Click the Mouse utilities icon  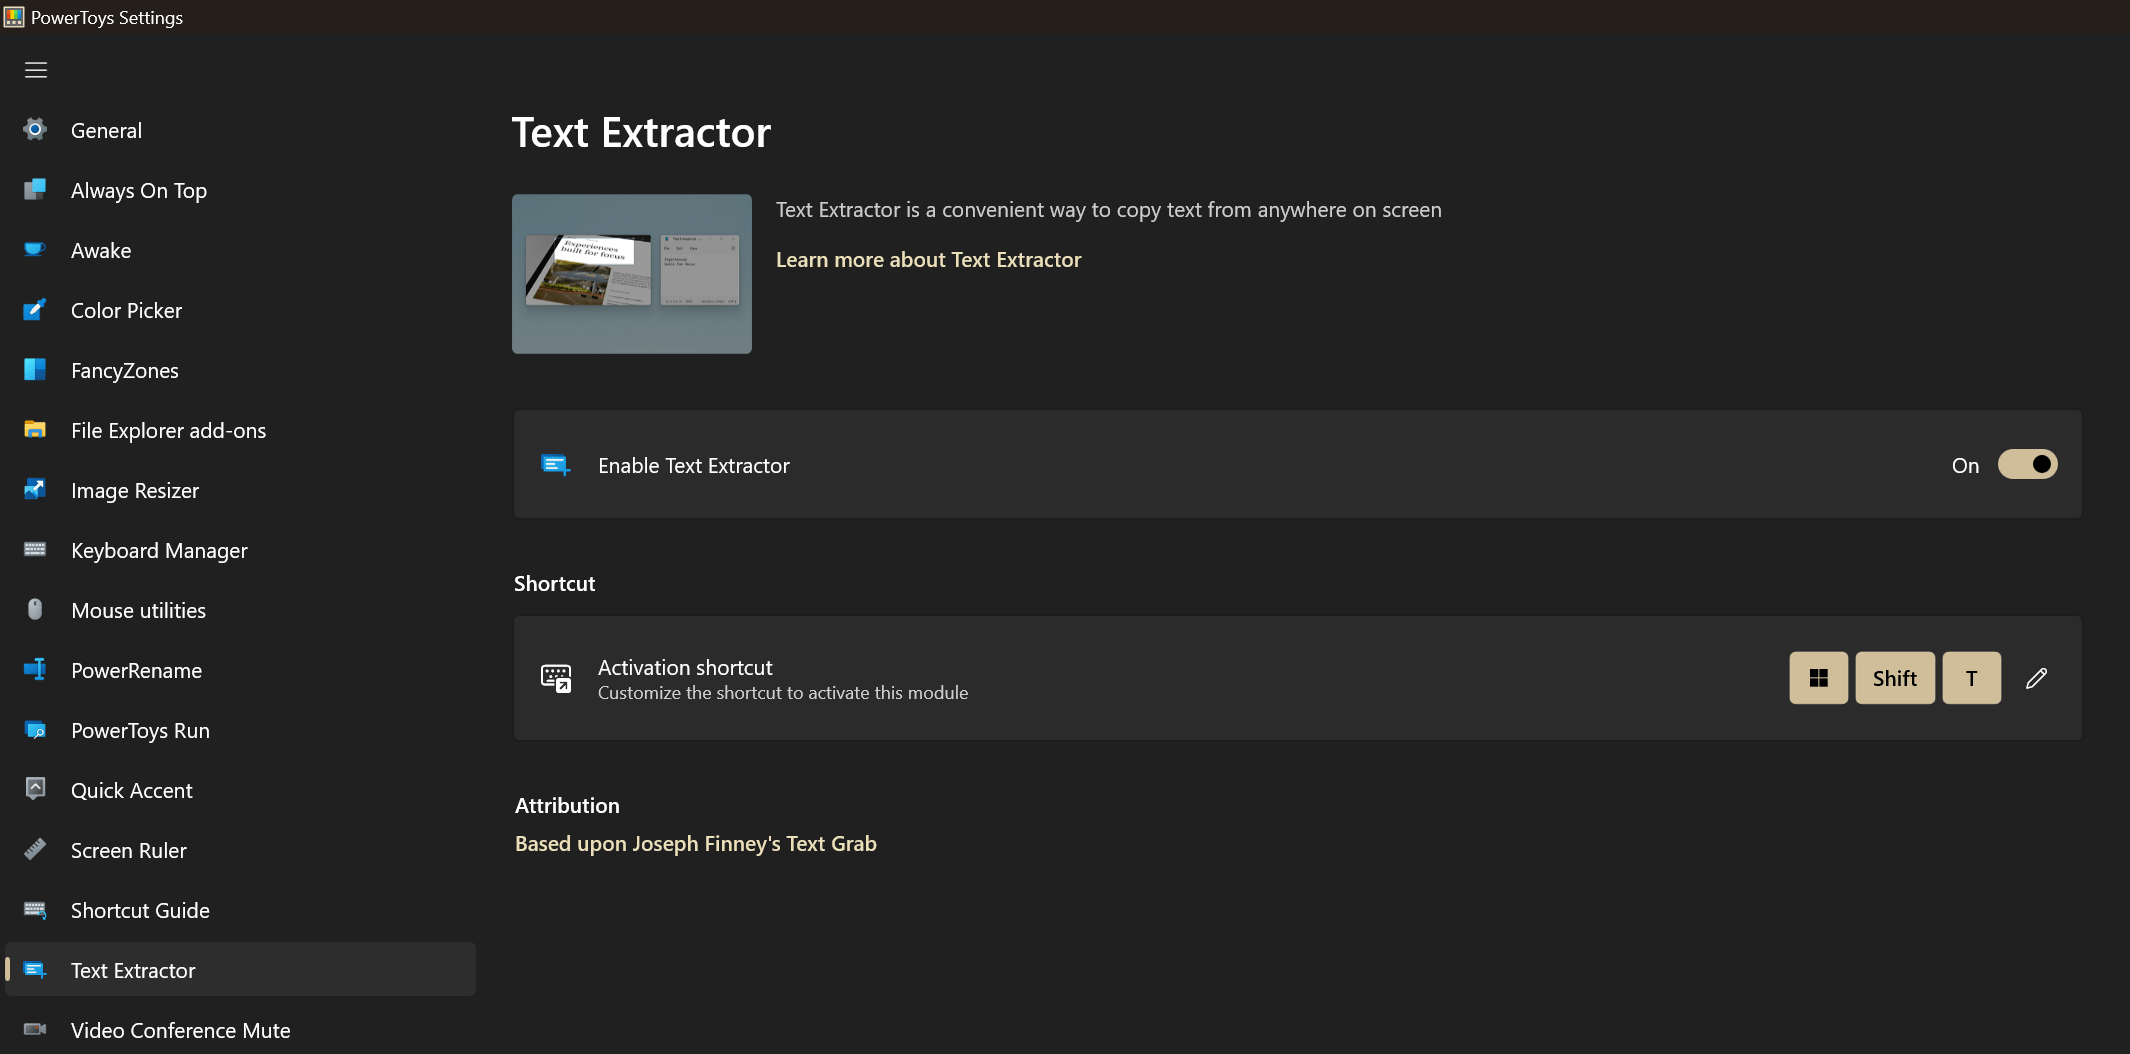point(35,610)
